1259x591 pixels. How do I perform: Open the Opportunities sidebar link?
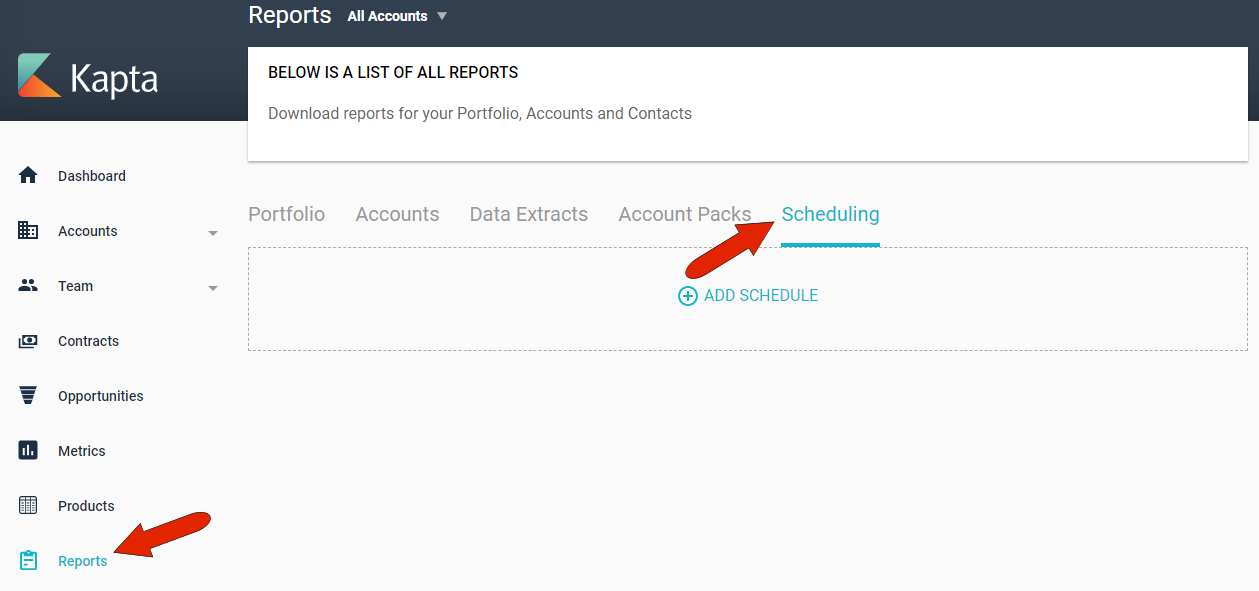(101, 396)
